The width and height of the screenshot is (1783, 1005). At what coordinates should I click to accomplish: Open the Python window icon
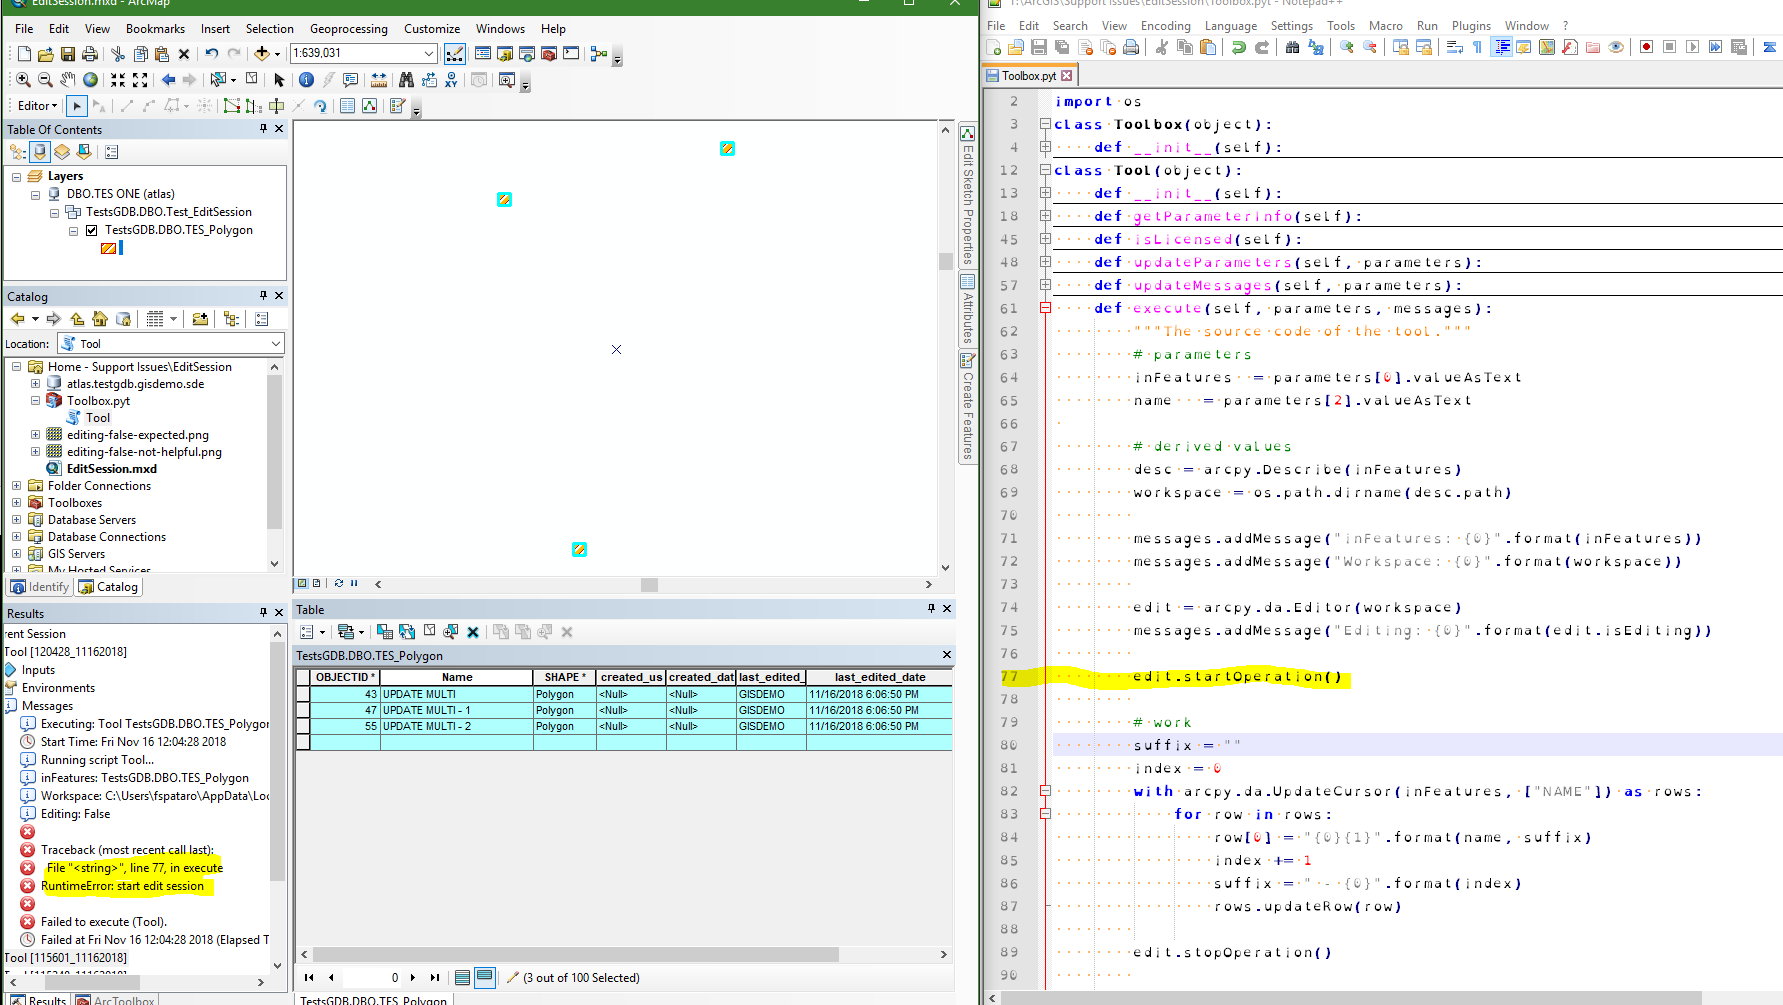coord(571,53)
